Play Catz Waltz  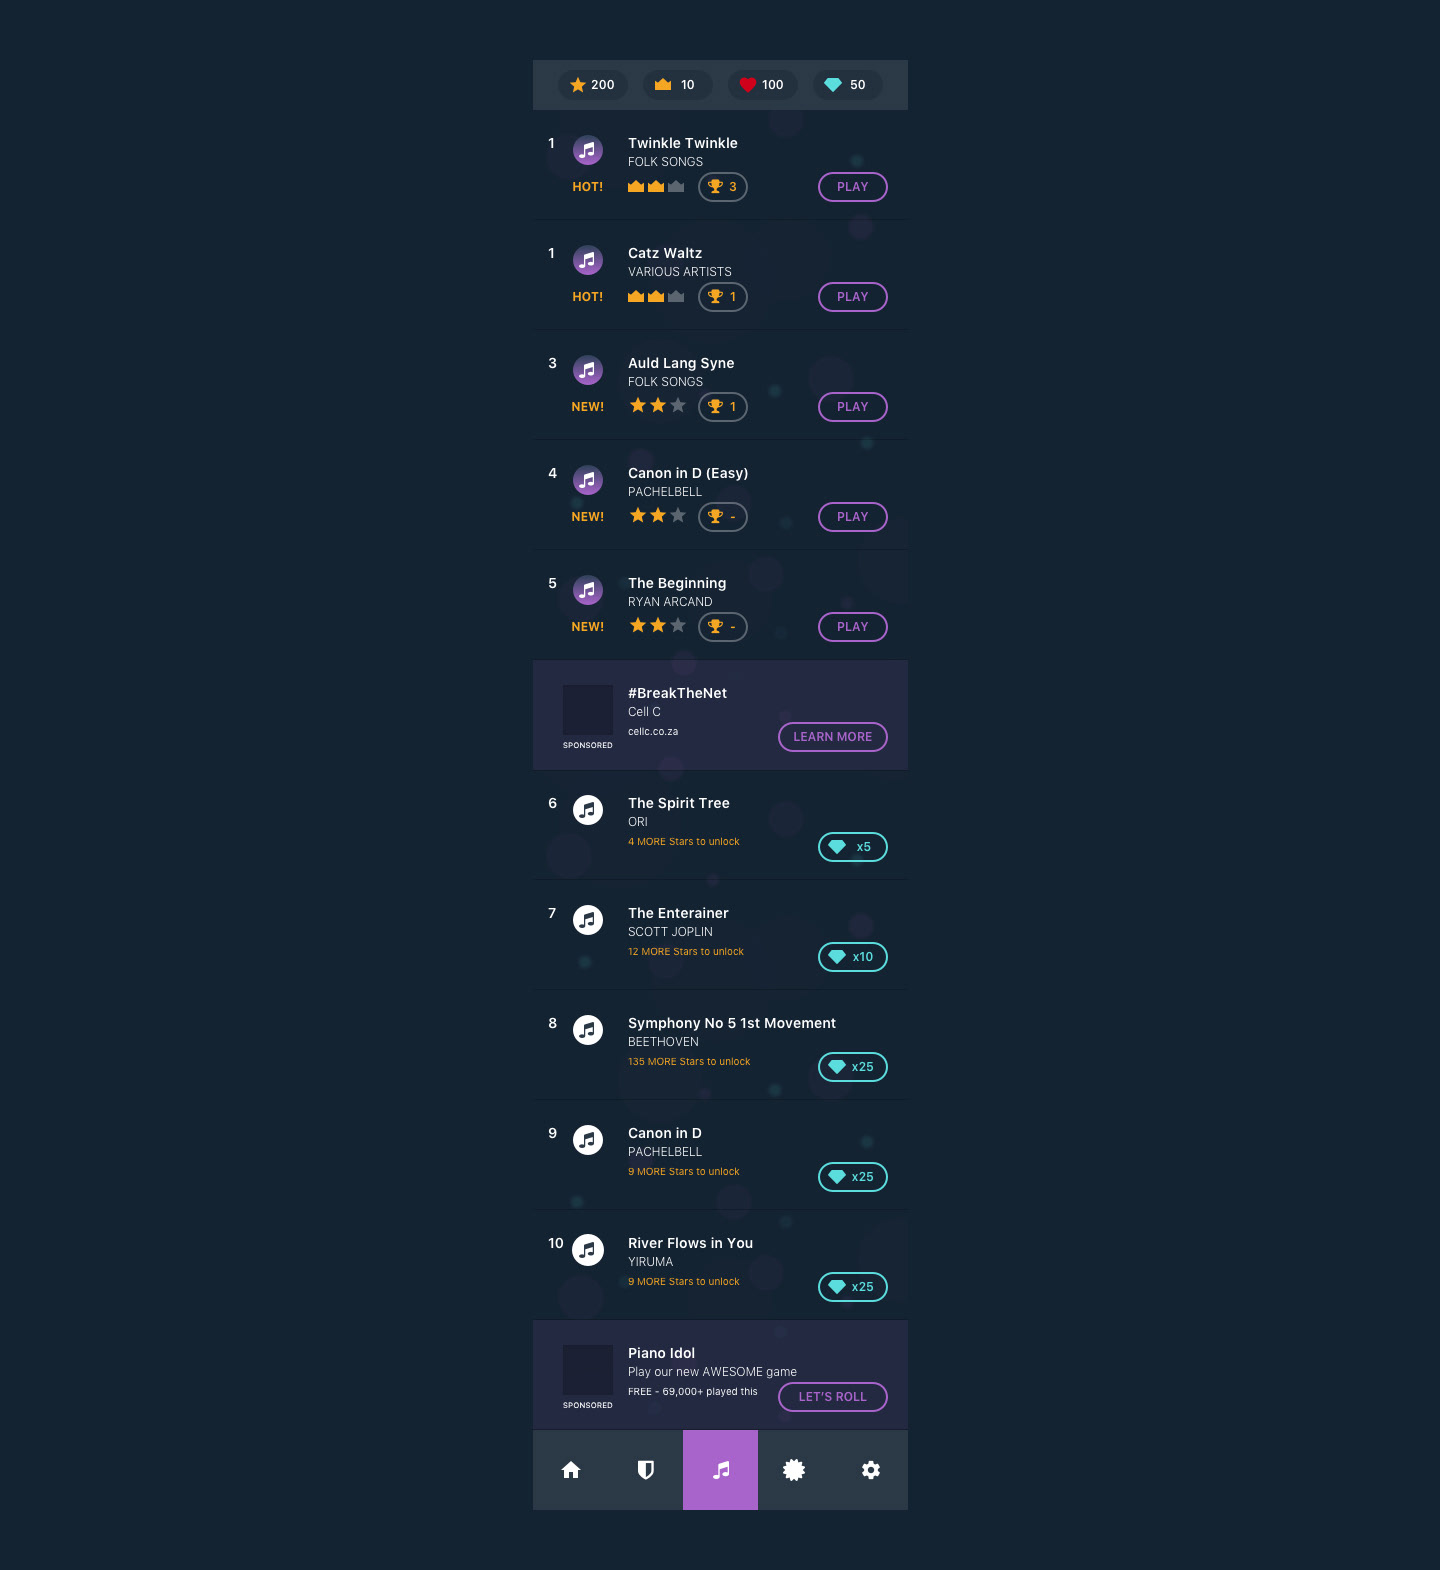click(x=853, y=297)
